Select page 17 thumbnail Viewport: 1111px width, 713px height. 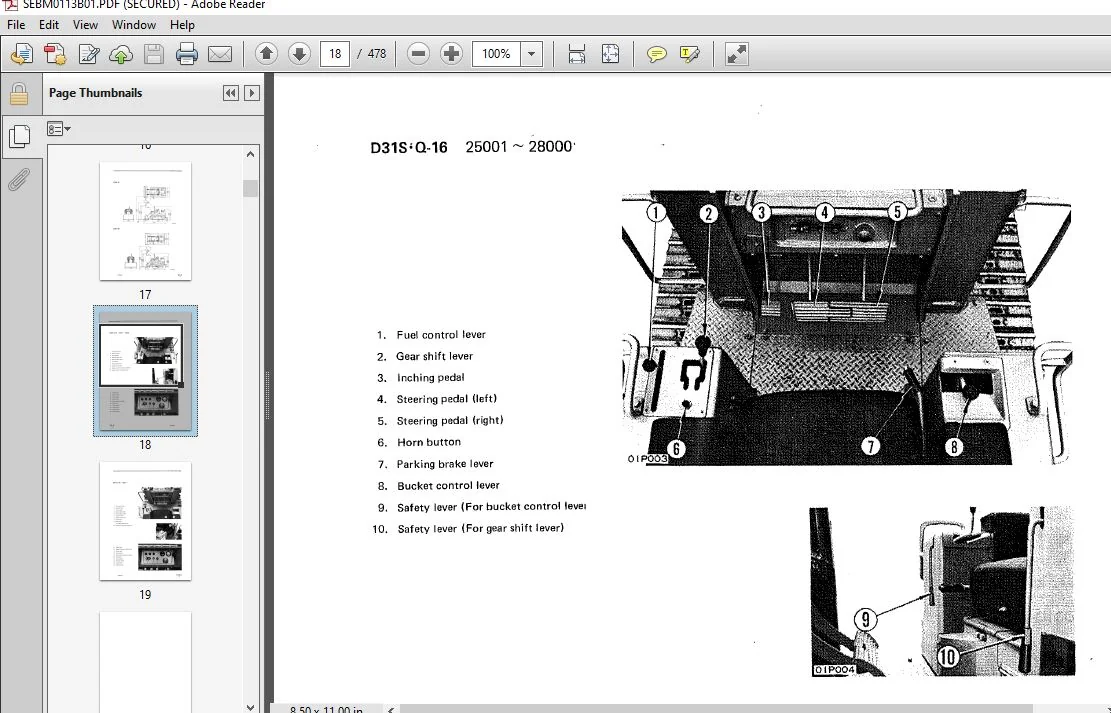pos(145,221)
